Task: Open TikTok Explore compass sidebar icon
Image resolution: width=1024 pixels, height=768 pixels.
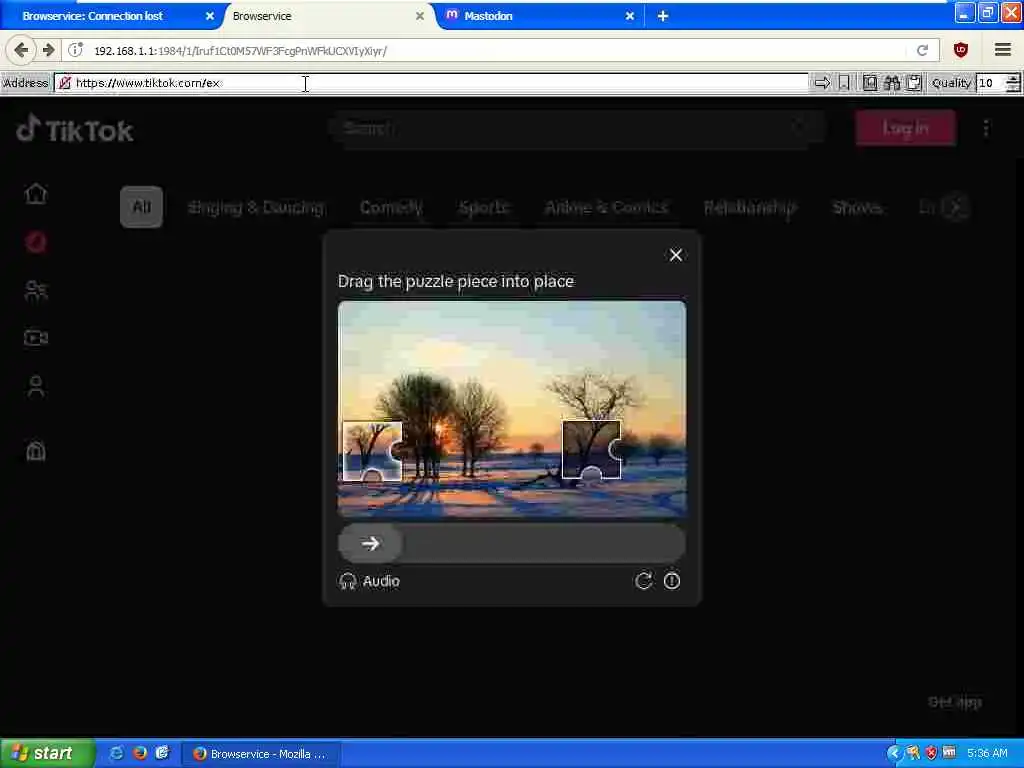Action: [x=36, y=242]
